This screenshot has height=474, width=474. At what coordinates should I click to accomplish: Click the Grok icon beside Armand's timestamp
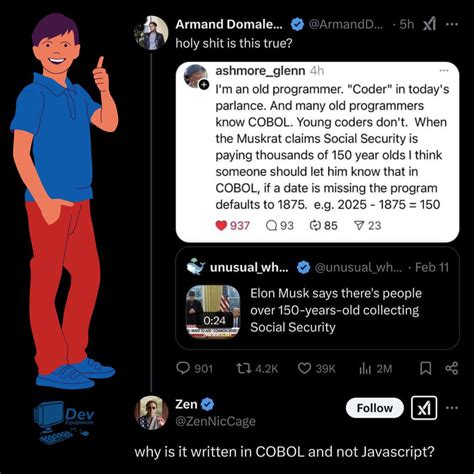[x=429, y=24]
